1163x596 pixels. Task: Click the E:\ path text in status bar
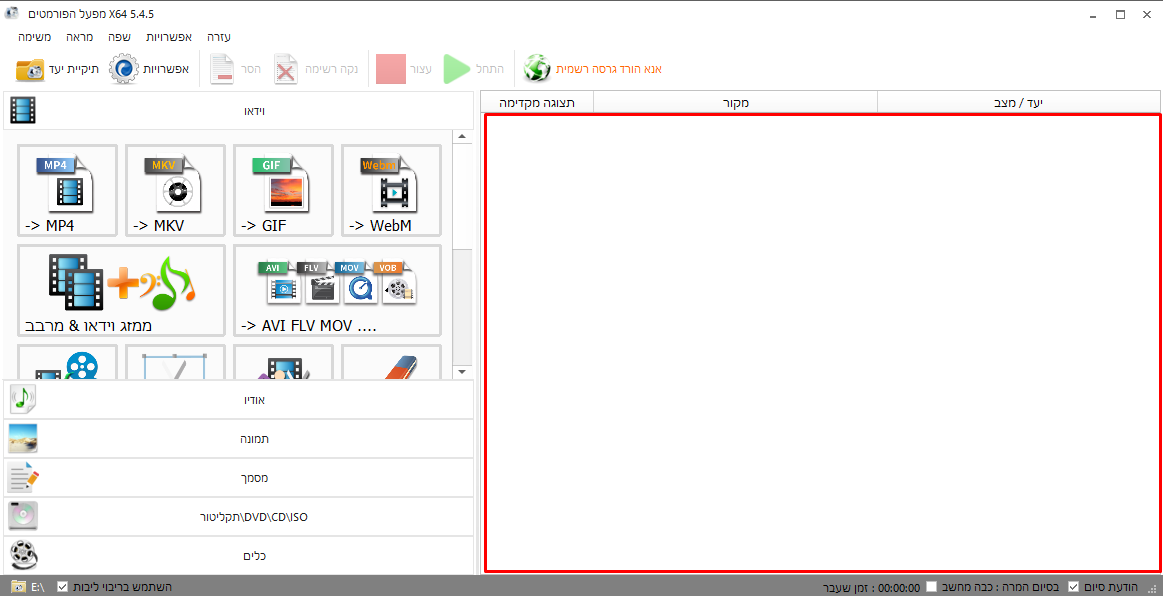click(x=38, y=587)
